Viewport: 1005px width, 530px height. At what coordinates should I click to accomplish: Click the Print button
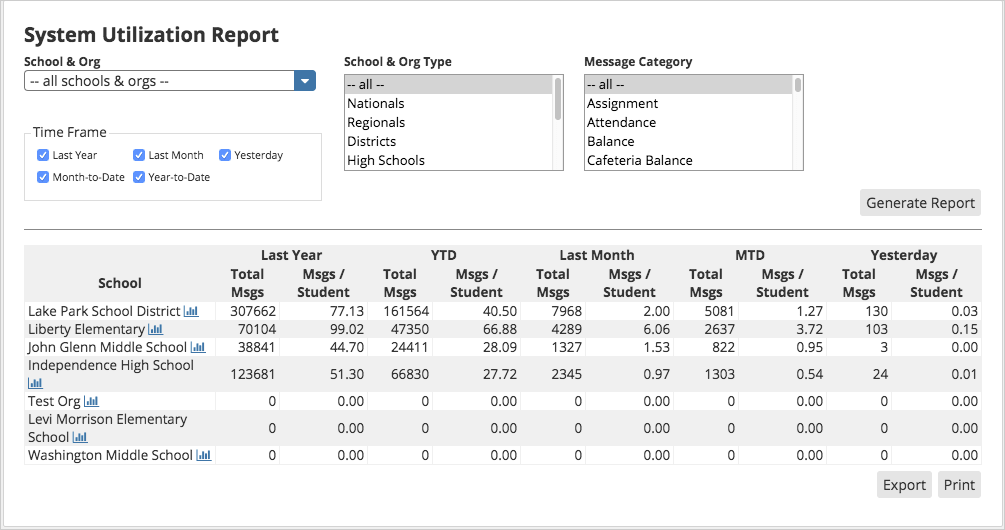pos(959,485)
